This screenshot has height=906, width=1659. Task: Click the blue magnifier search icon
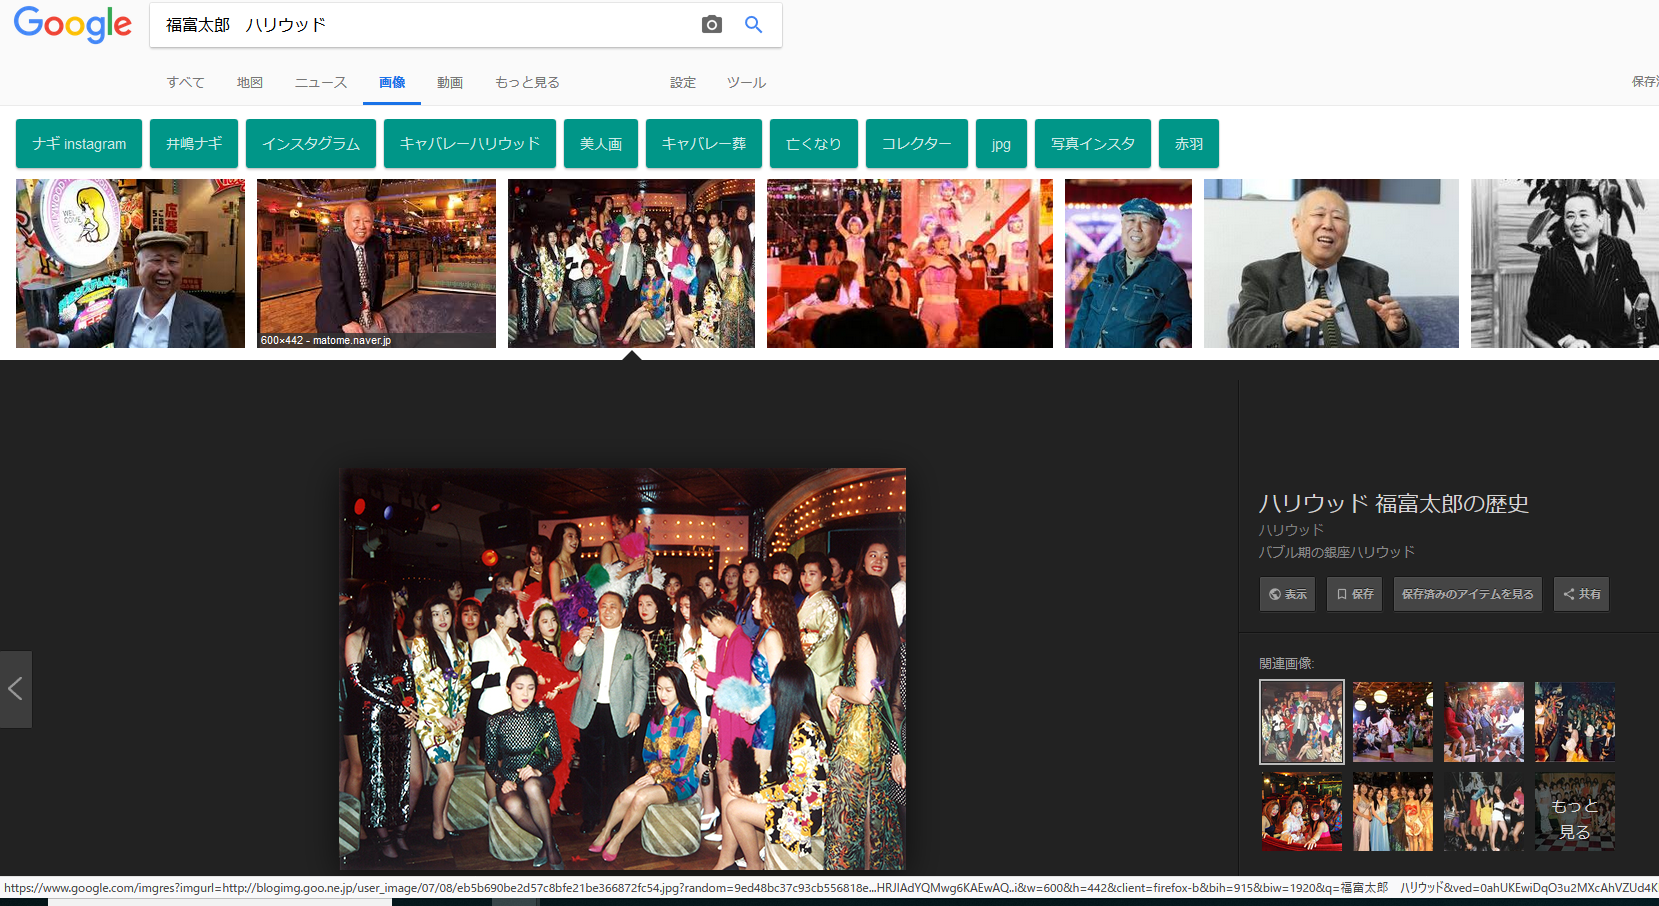753,25
